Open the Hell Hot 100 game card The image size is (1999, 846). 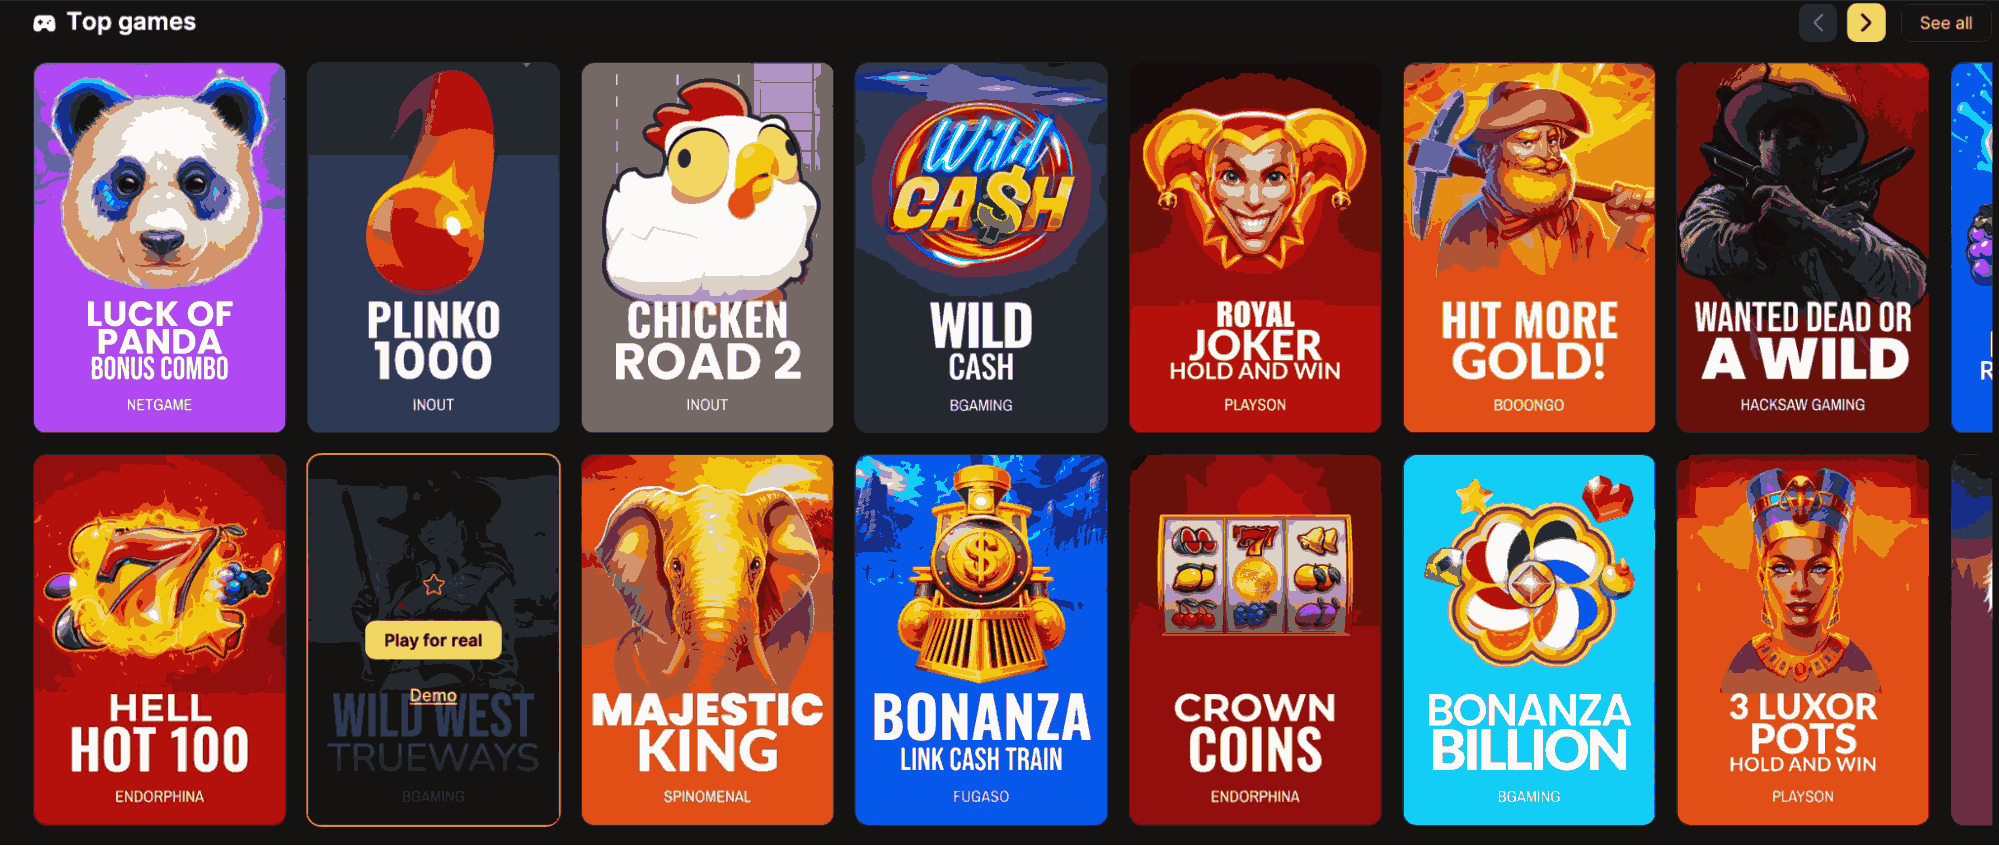coord(160,640)
